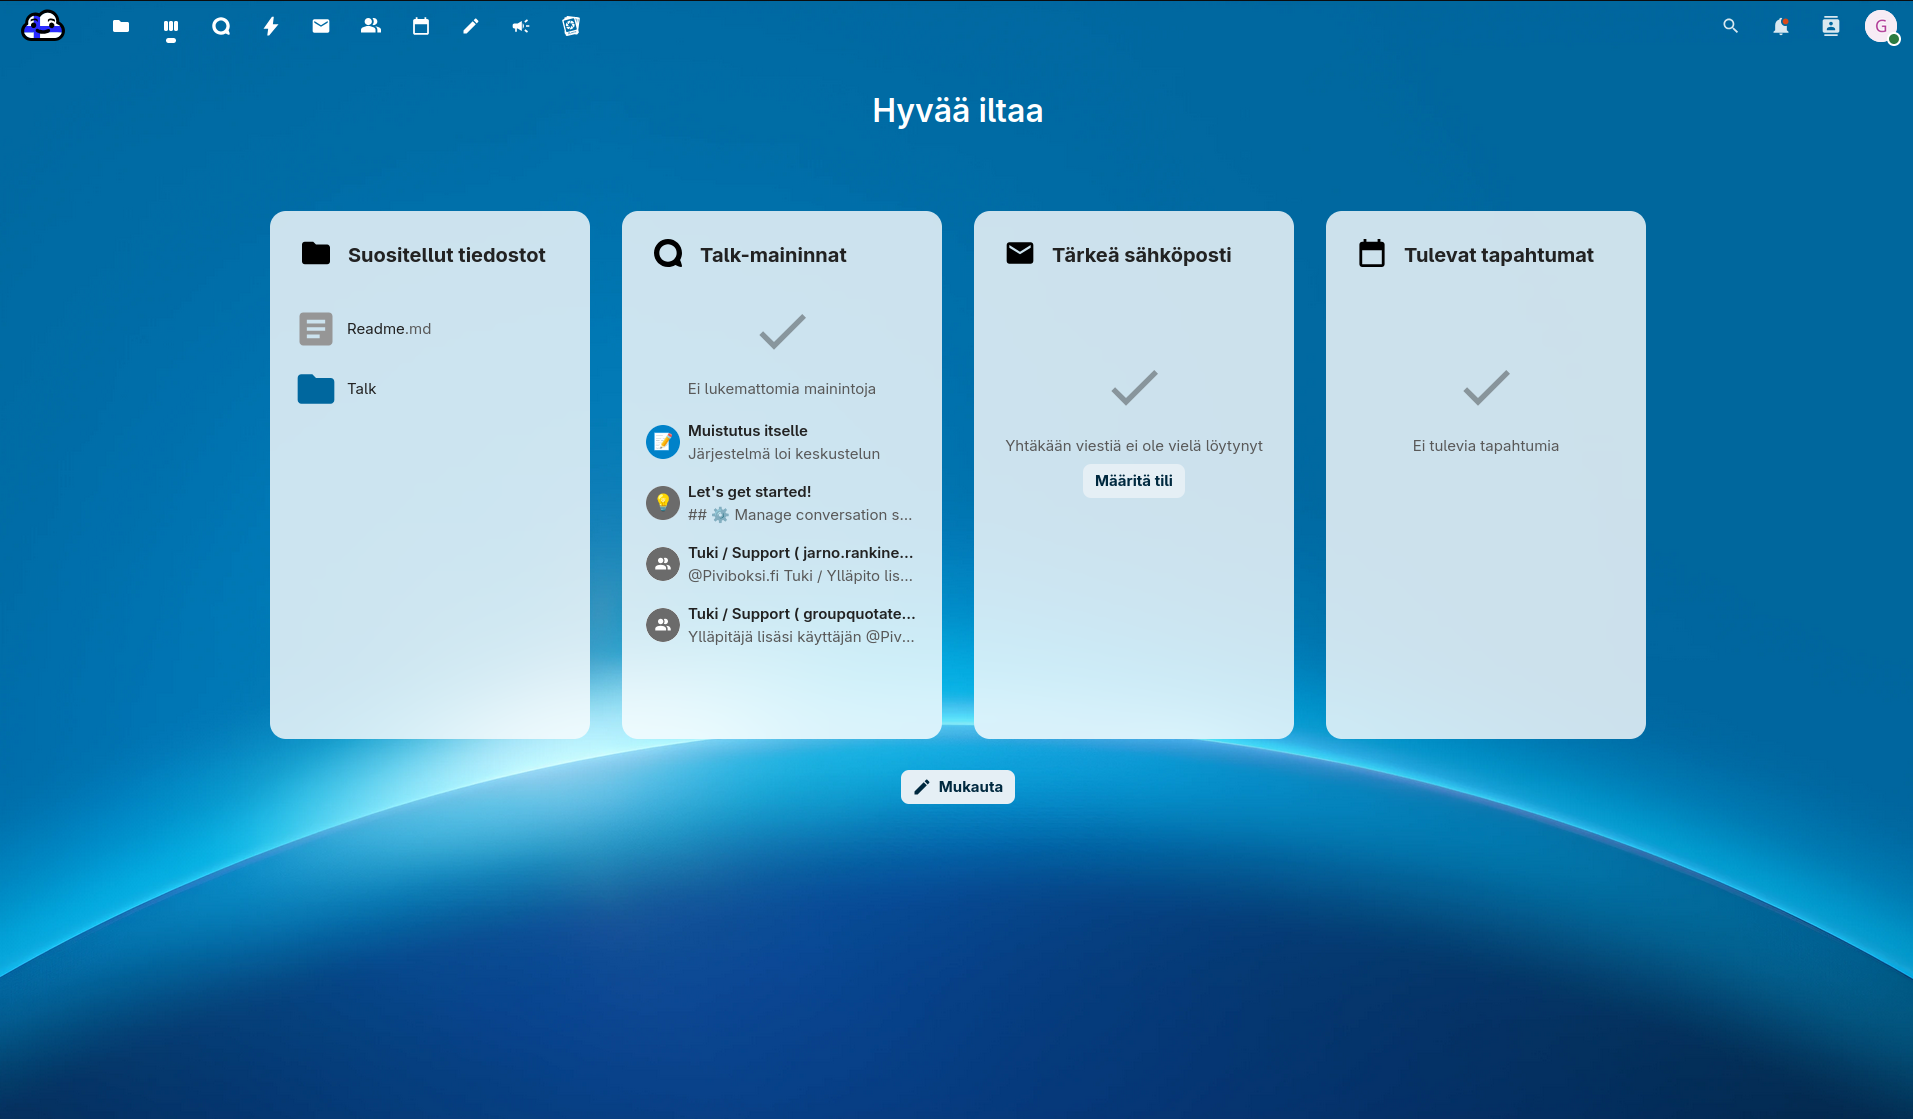Open Tuki / Support jarno.rankine conversation
The image size is (1913, 1119).
(782, 564)
